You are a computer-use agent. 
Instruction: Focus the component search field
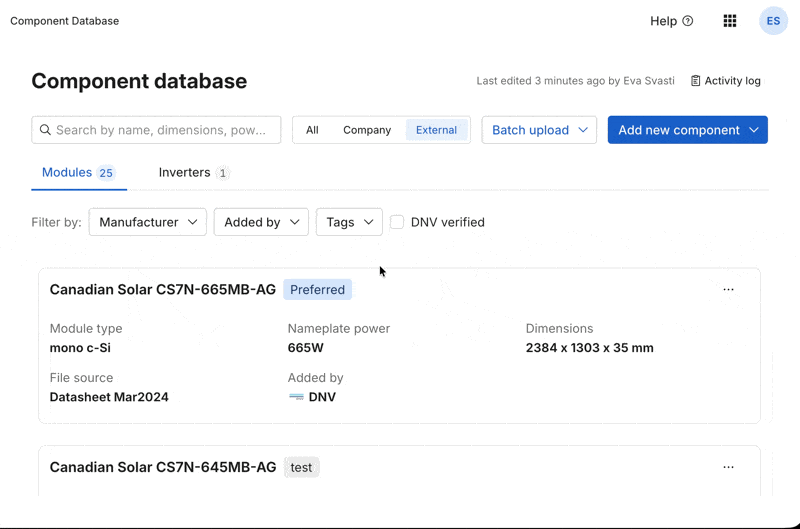click(156, 130)
